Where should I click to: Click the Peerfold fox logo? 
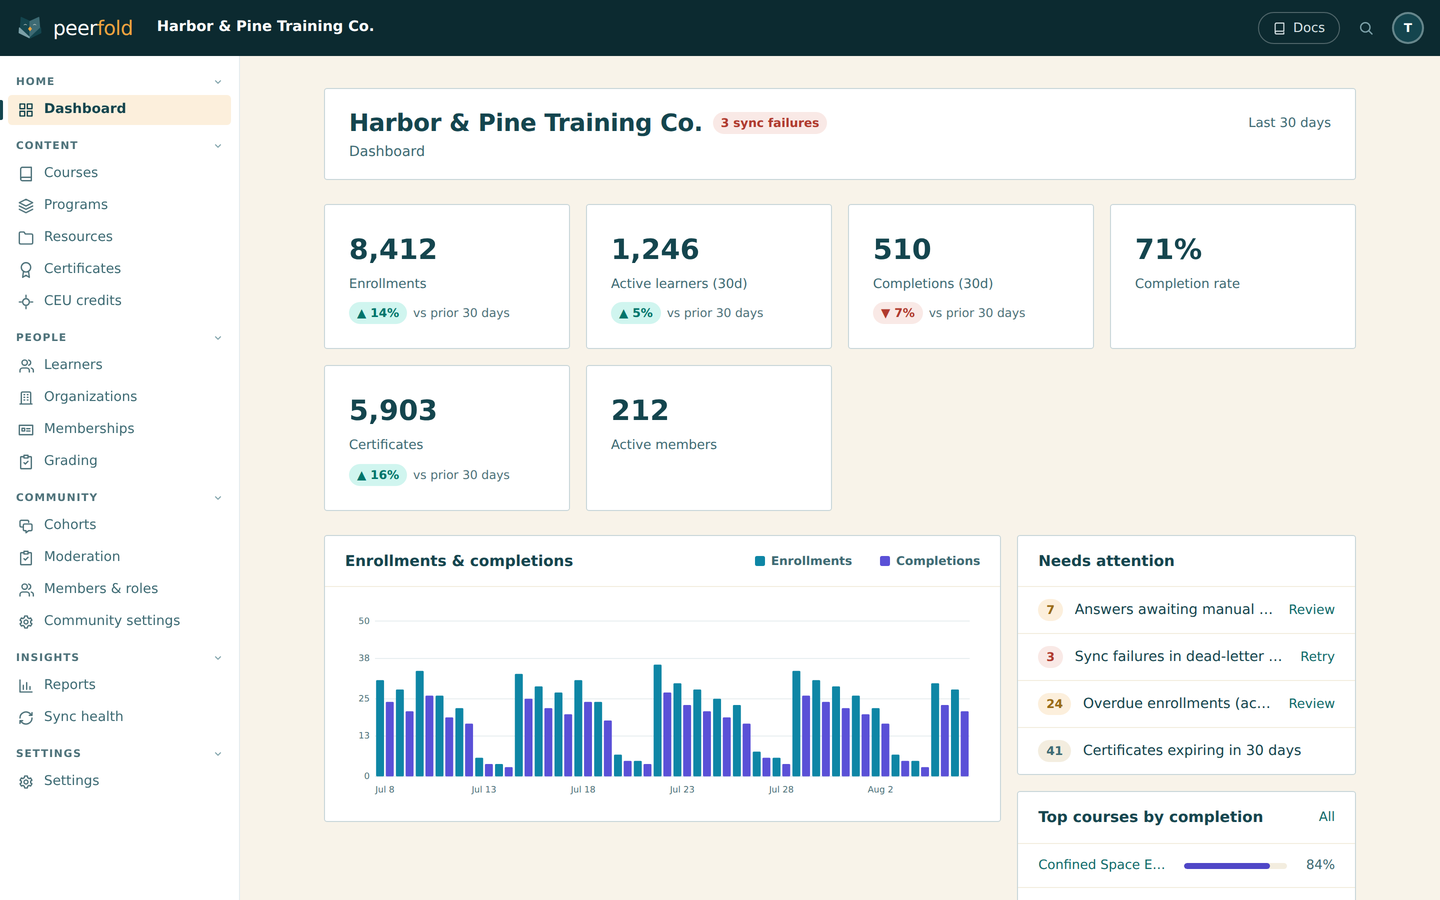coord(30,28)
